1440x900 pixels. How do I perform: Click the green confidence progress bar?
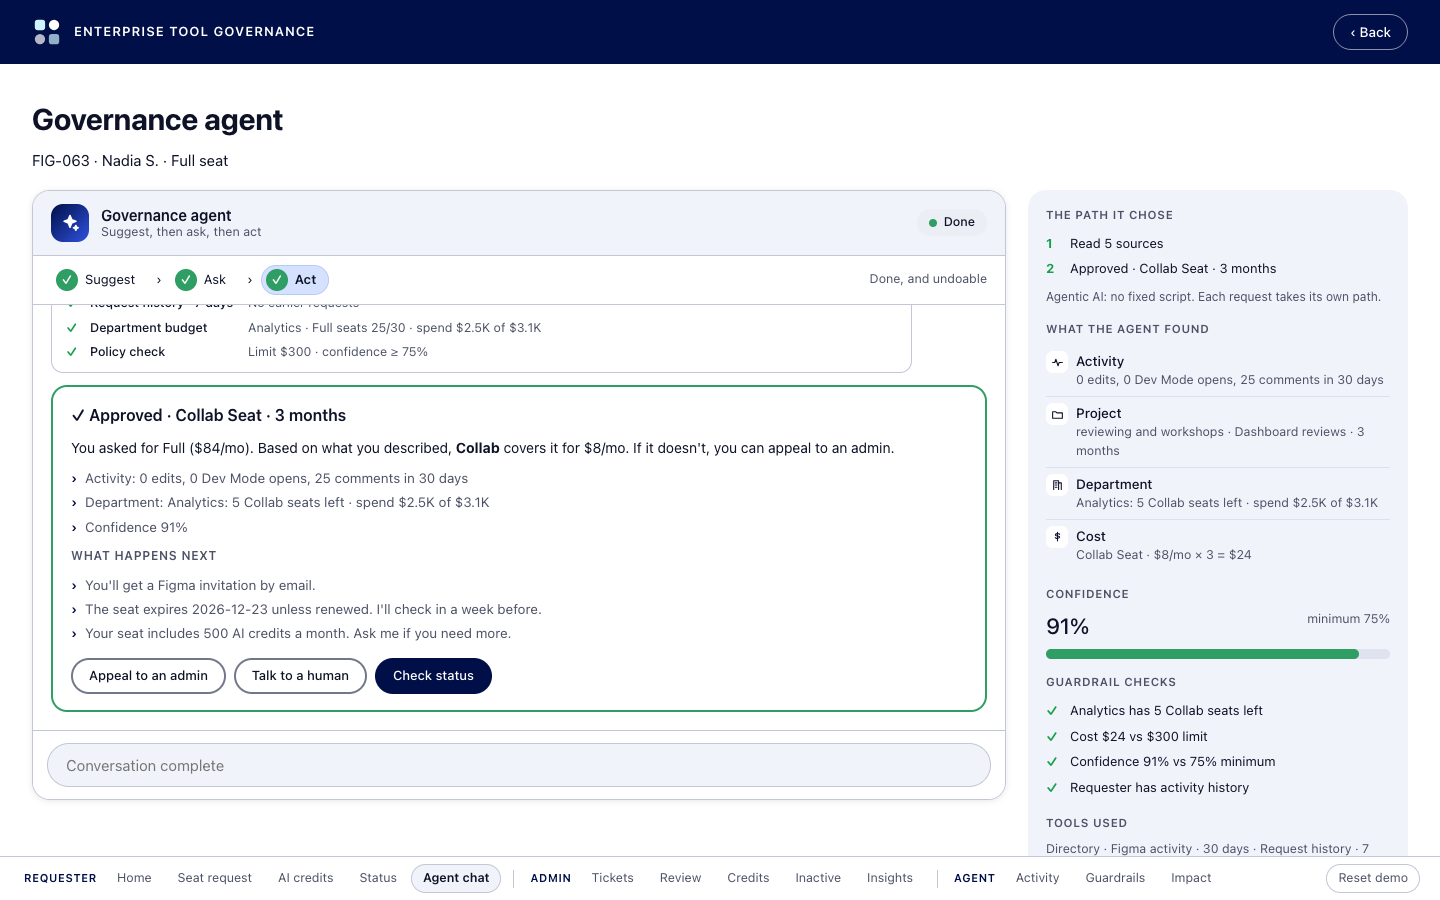click(x=1202, y=654)
